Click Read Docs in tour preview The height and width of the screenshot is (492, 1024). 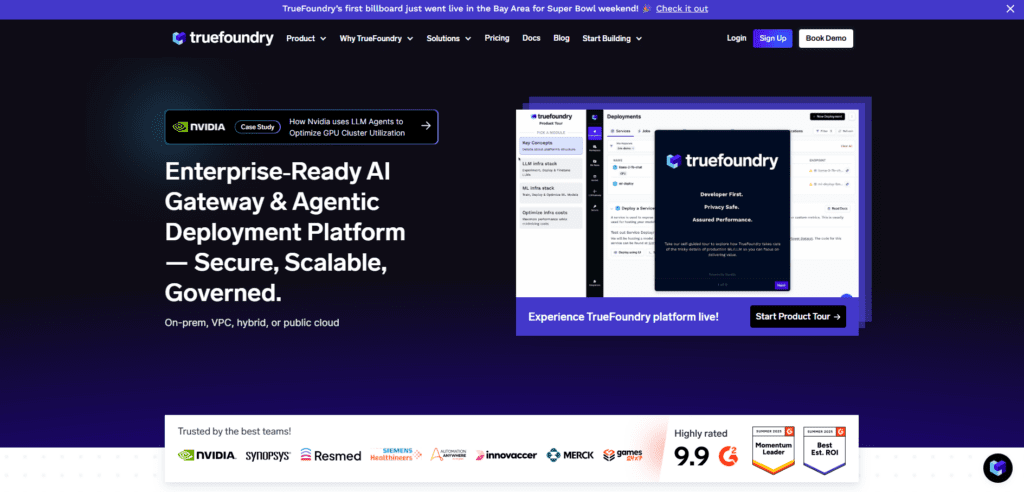[838, 208]
